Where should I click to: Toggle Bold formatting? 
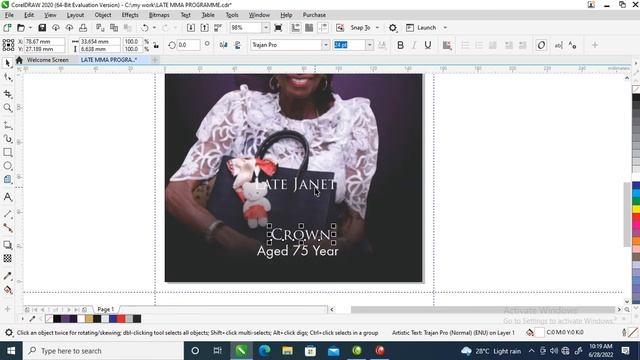tap(400, 45)
